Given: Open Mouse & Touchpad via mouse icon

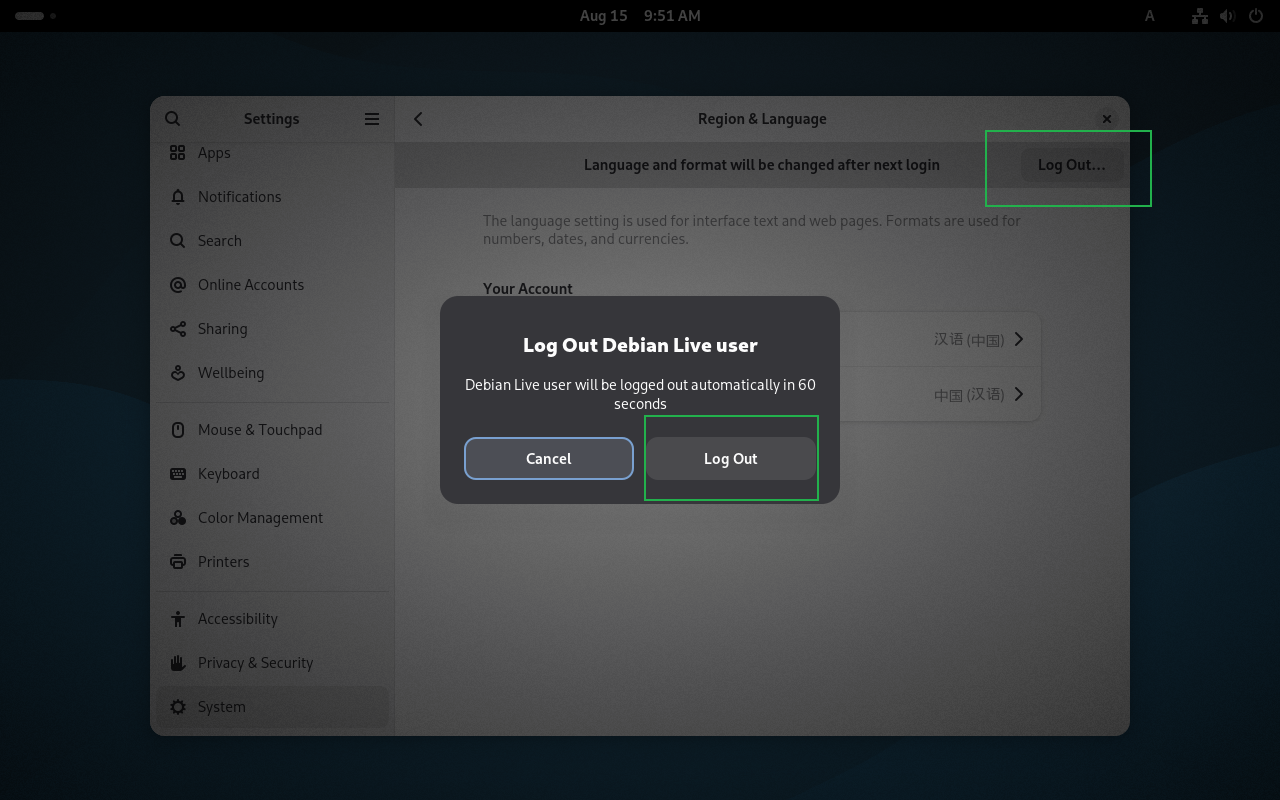Looking at the screenshot, I should click(178, 430).
